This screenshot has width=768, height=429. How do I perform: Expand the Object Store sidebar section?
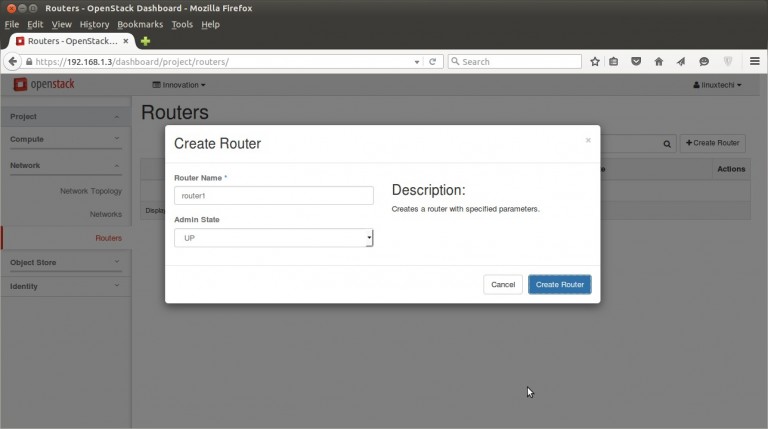(x=65, y=262)
